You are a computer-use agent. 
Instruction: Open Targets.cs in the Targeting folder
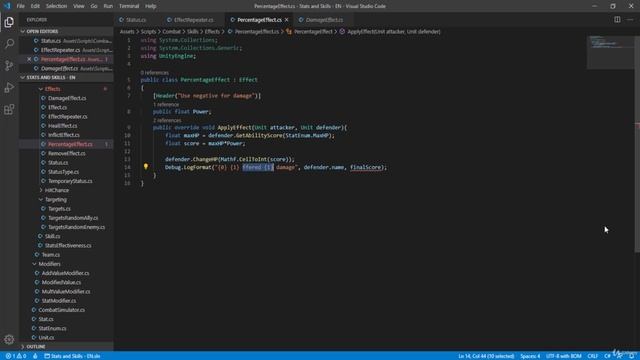[x=59, y=209]
